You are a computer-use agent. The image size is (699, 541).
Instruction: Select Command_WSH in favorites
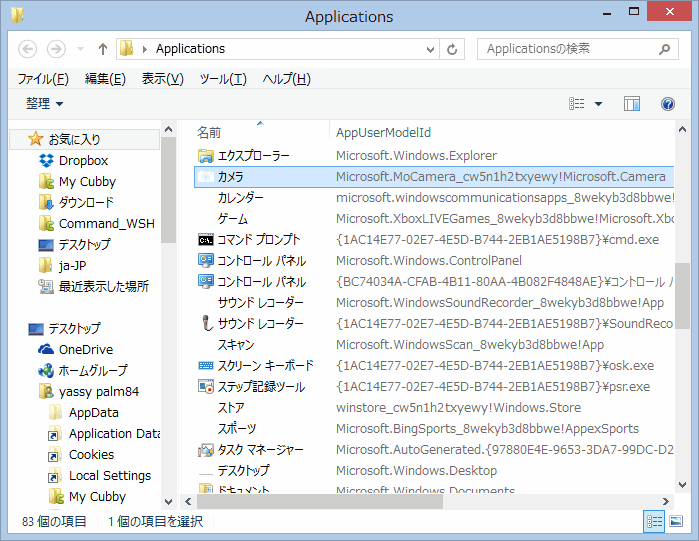click(x=107, y=223)
